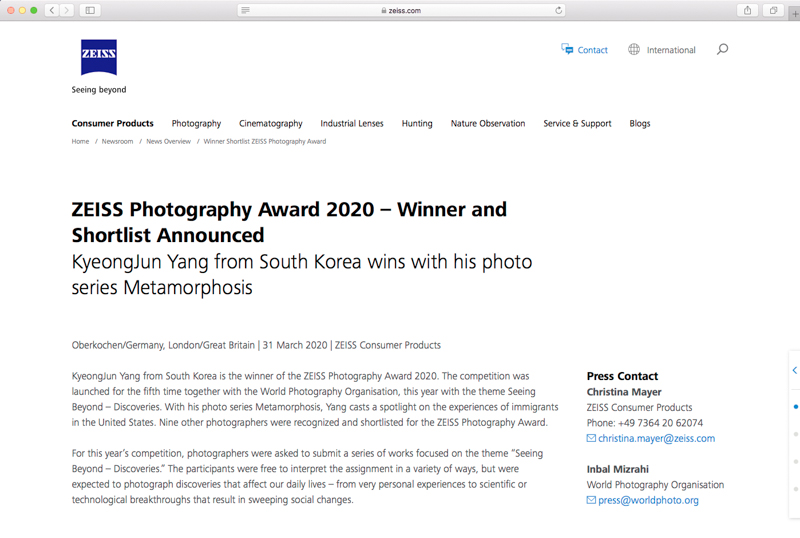Click Winner Shortlist ZEISS Photography Award breadcrumb
The image size is (800, 538).
tap(265, 141)
